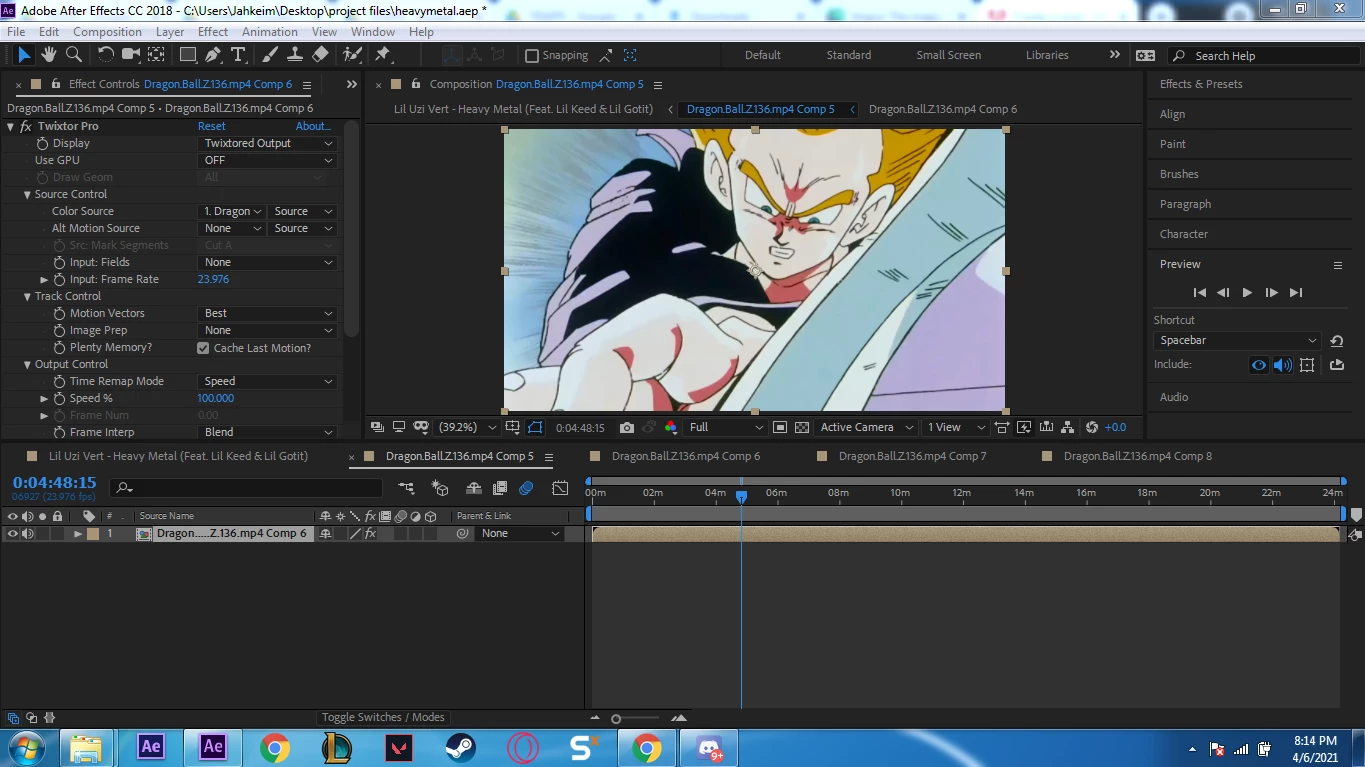Reset the Twixtor Pro effect
The height and width of the screenshot is (767, 1365).
point(211,127)
